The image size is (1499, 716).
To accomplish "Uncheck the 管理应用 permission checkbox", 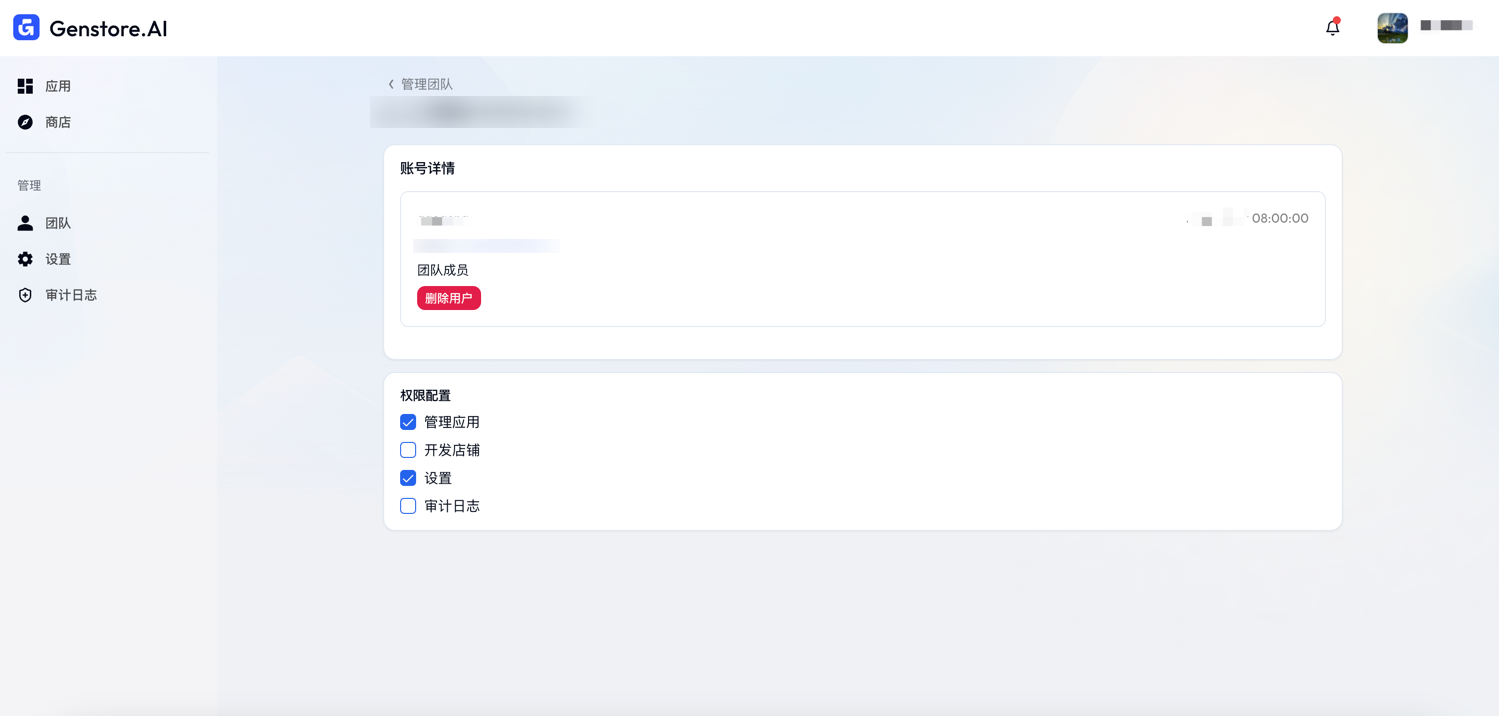I will (x=408, y=422).
